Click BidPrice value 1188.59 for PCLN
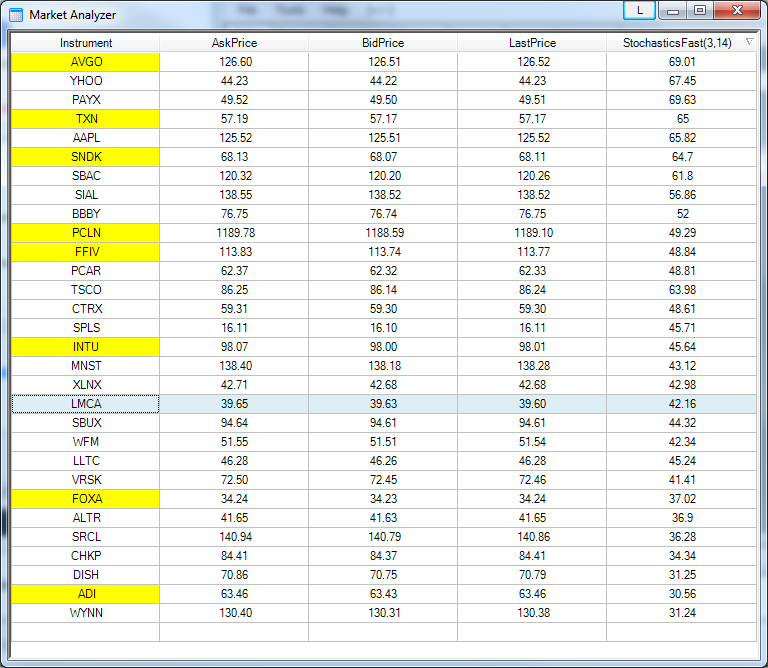The height and width of the screenshot is (668, 768). click(384, 233)
